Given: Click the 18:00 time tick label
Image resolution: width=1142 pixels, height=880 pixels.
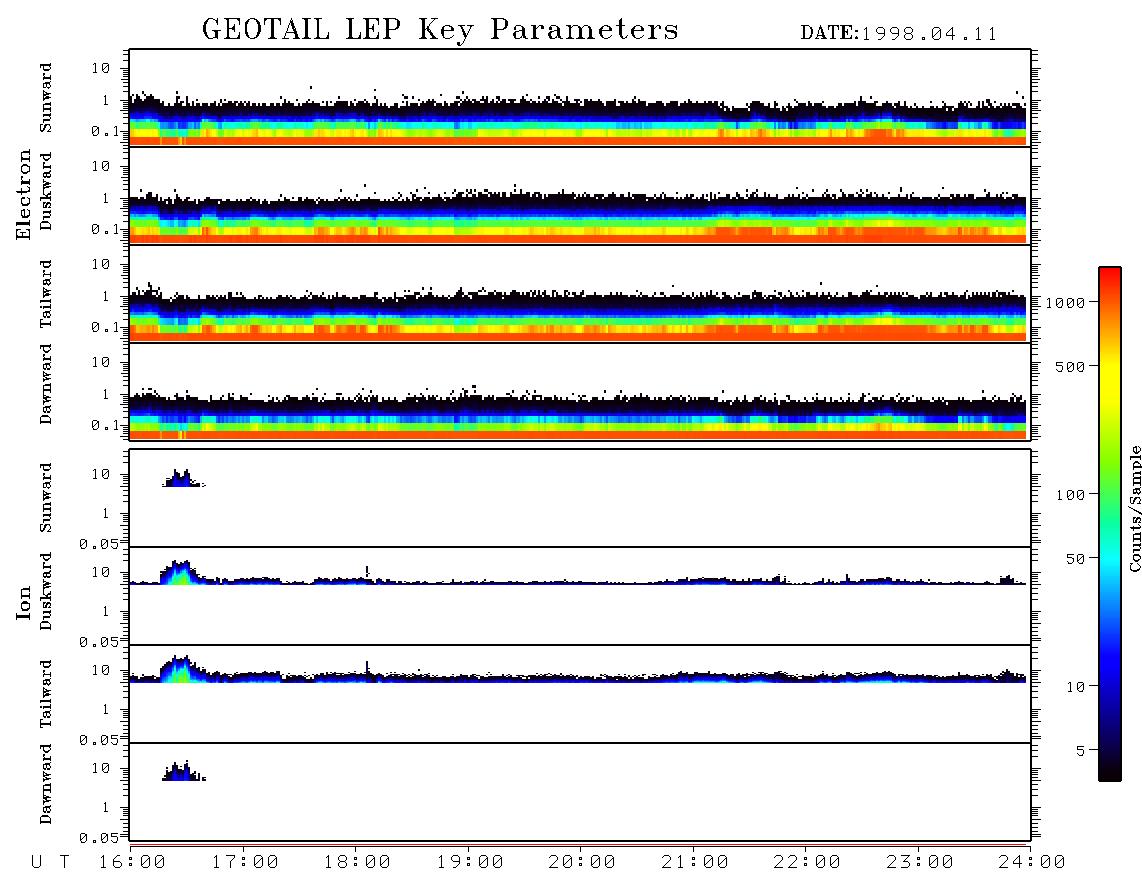Looking at the screenshot, I should coord(357,863).
